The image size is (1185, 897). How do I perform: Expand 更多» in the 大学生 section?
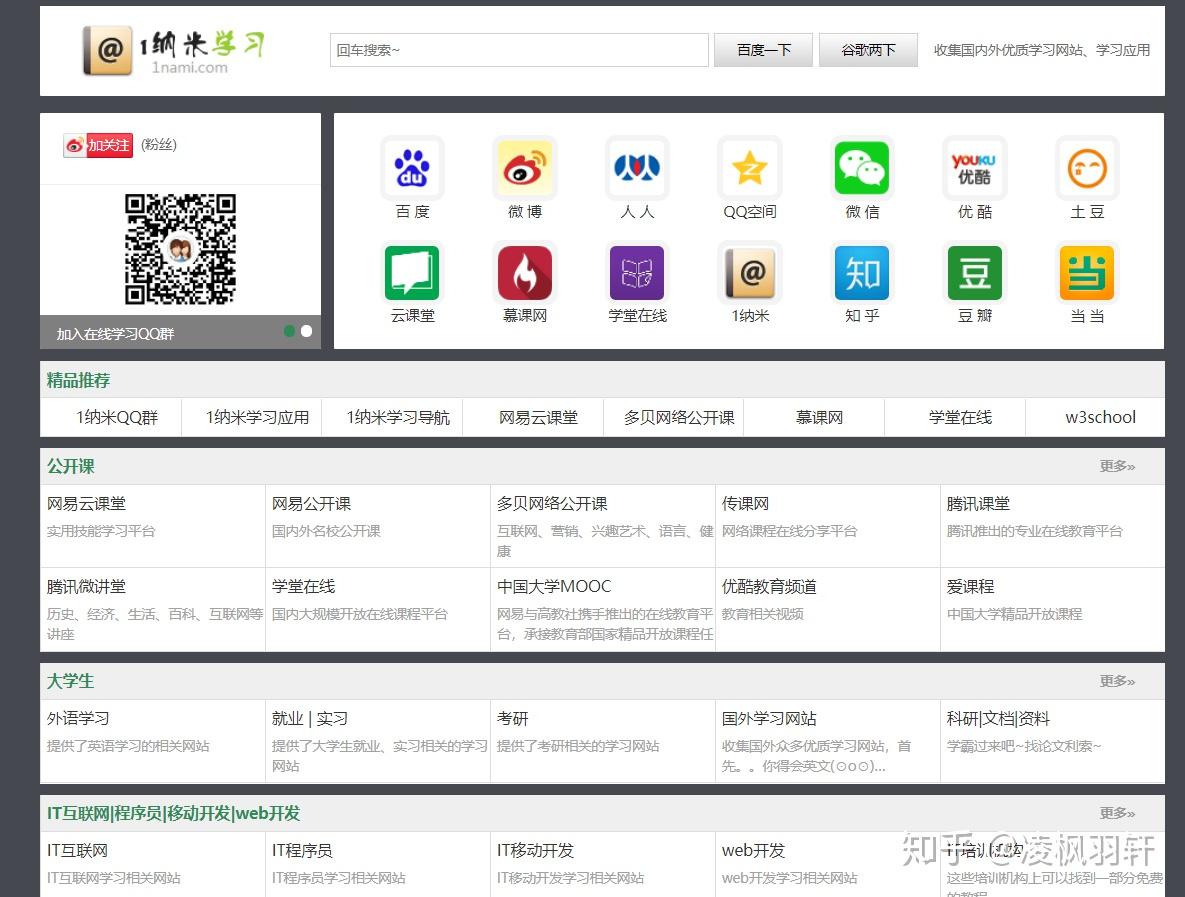pyautogui.click(x=1117, y=681)
